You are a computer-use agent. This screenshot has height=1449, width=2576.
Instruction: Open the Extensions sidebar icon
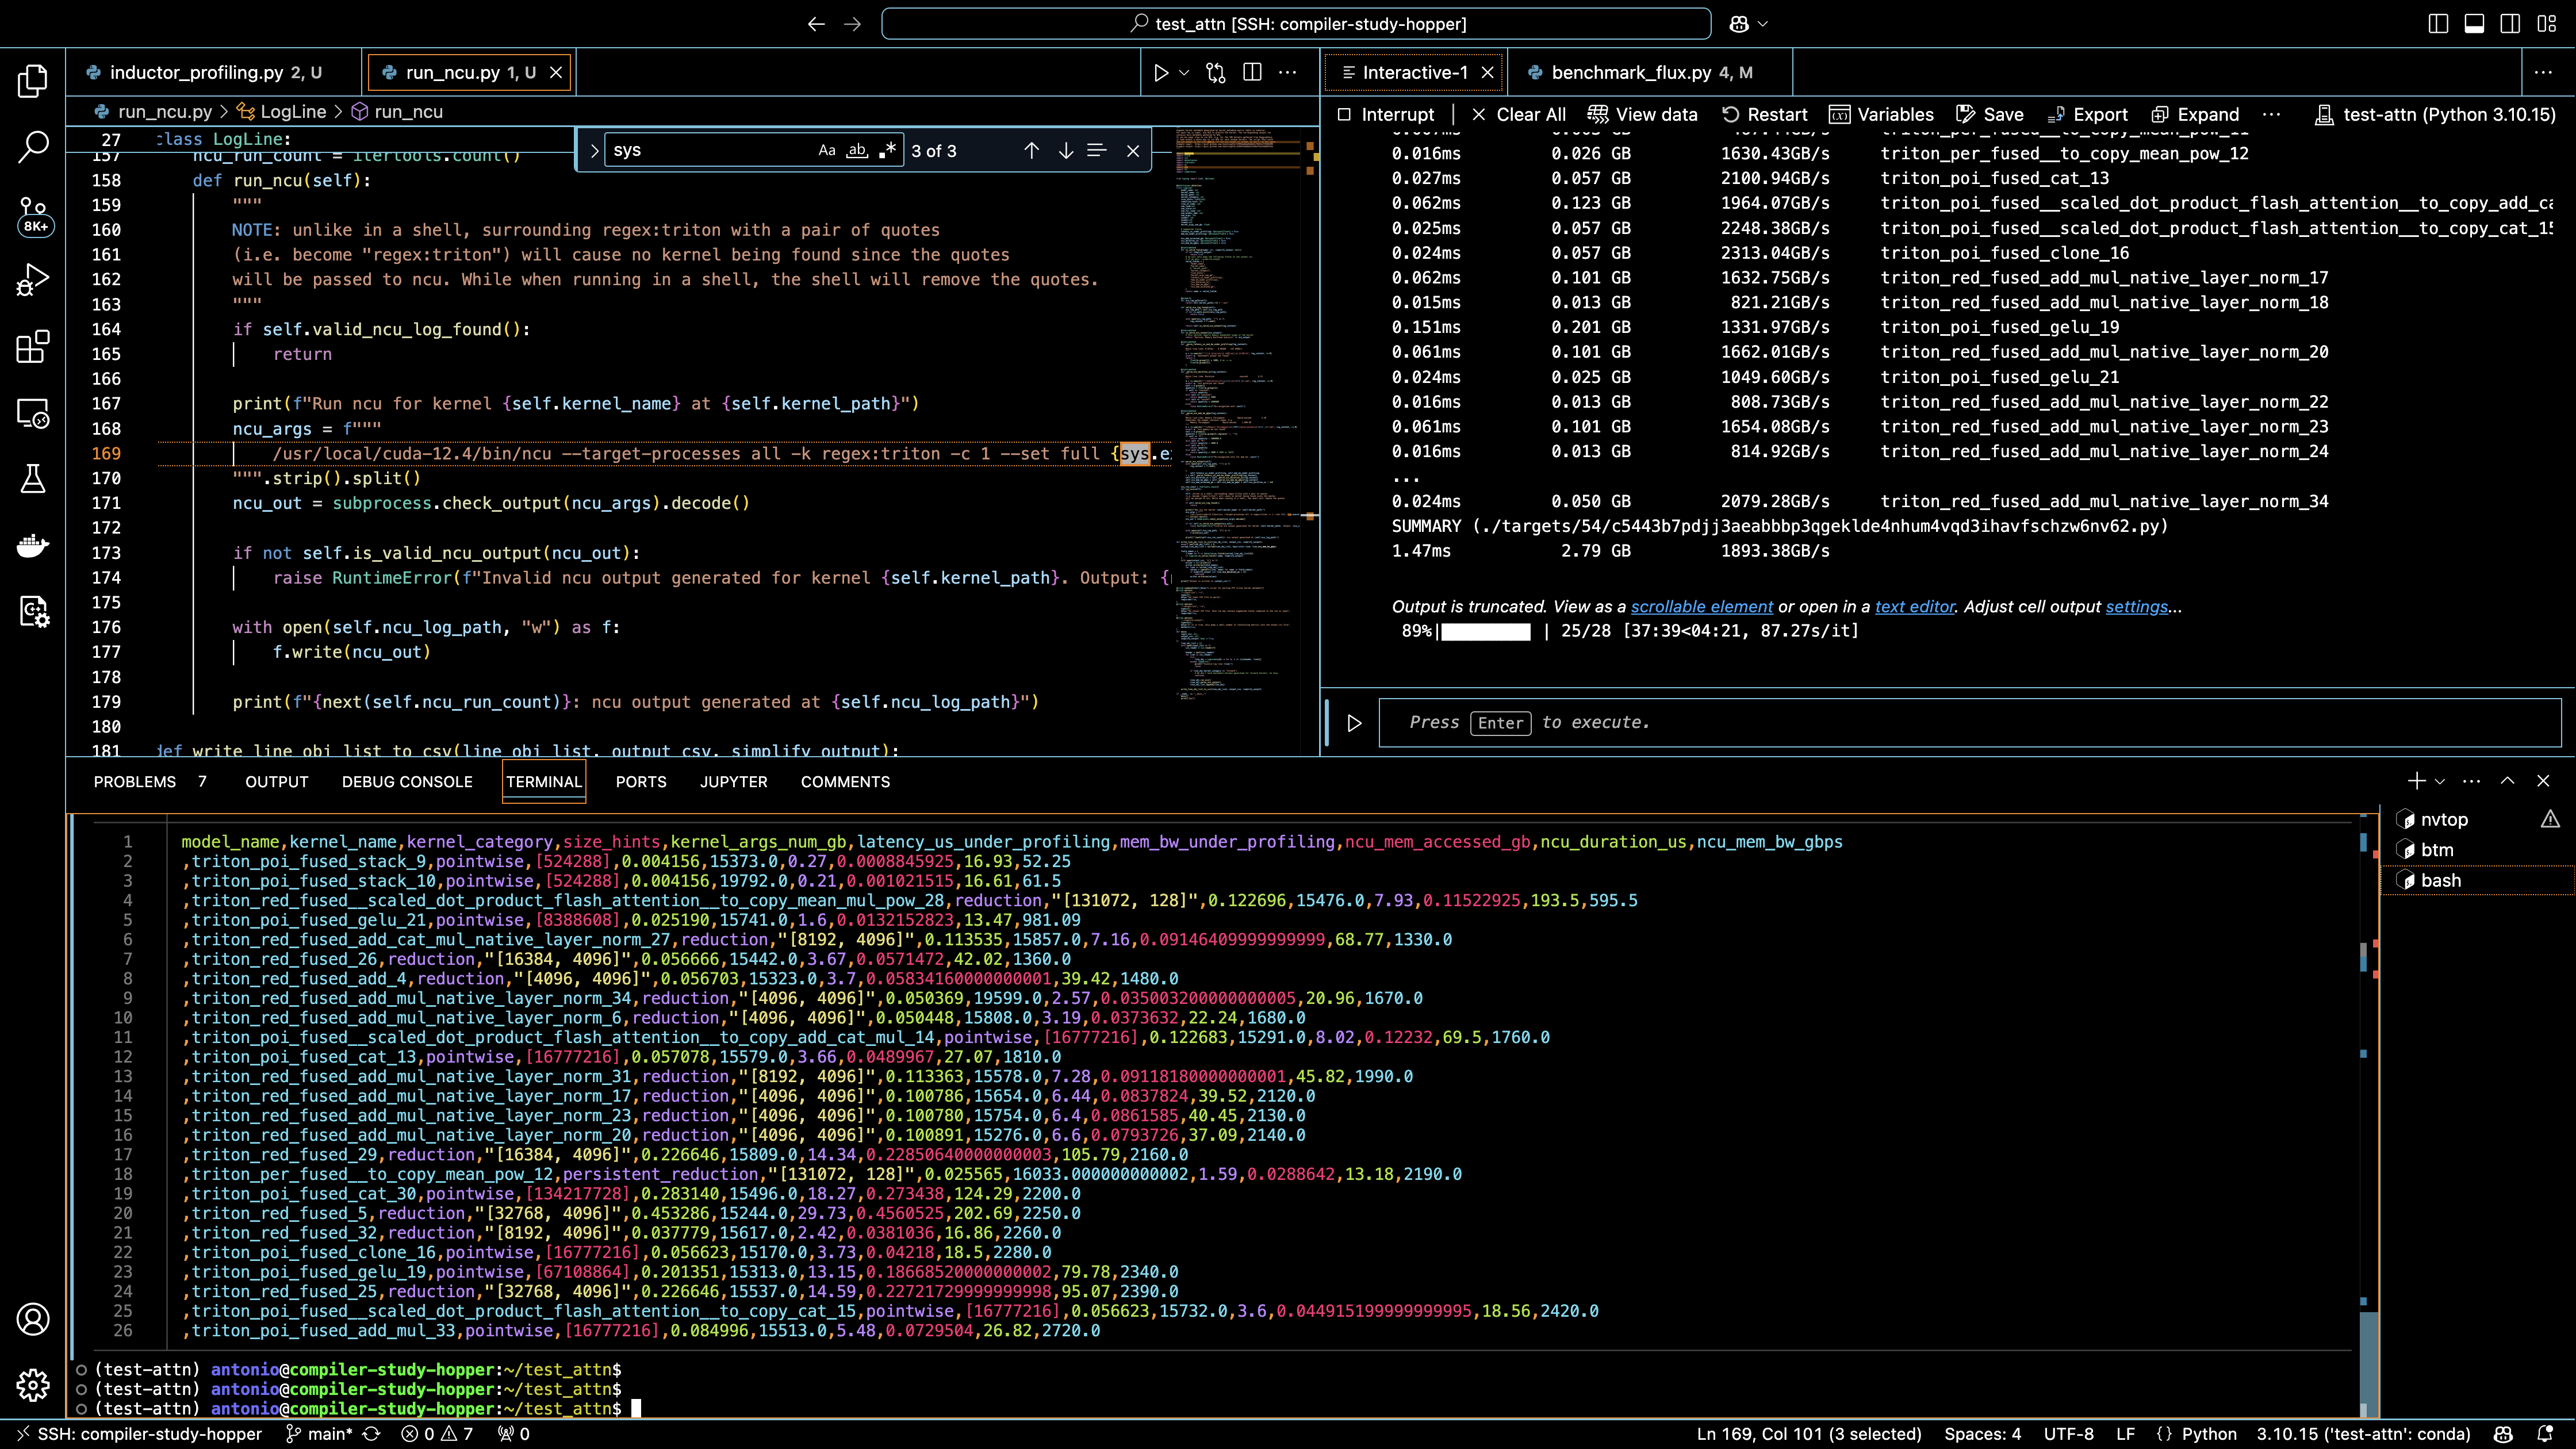(33, 347)
